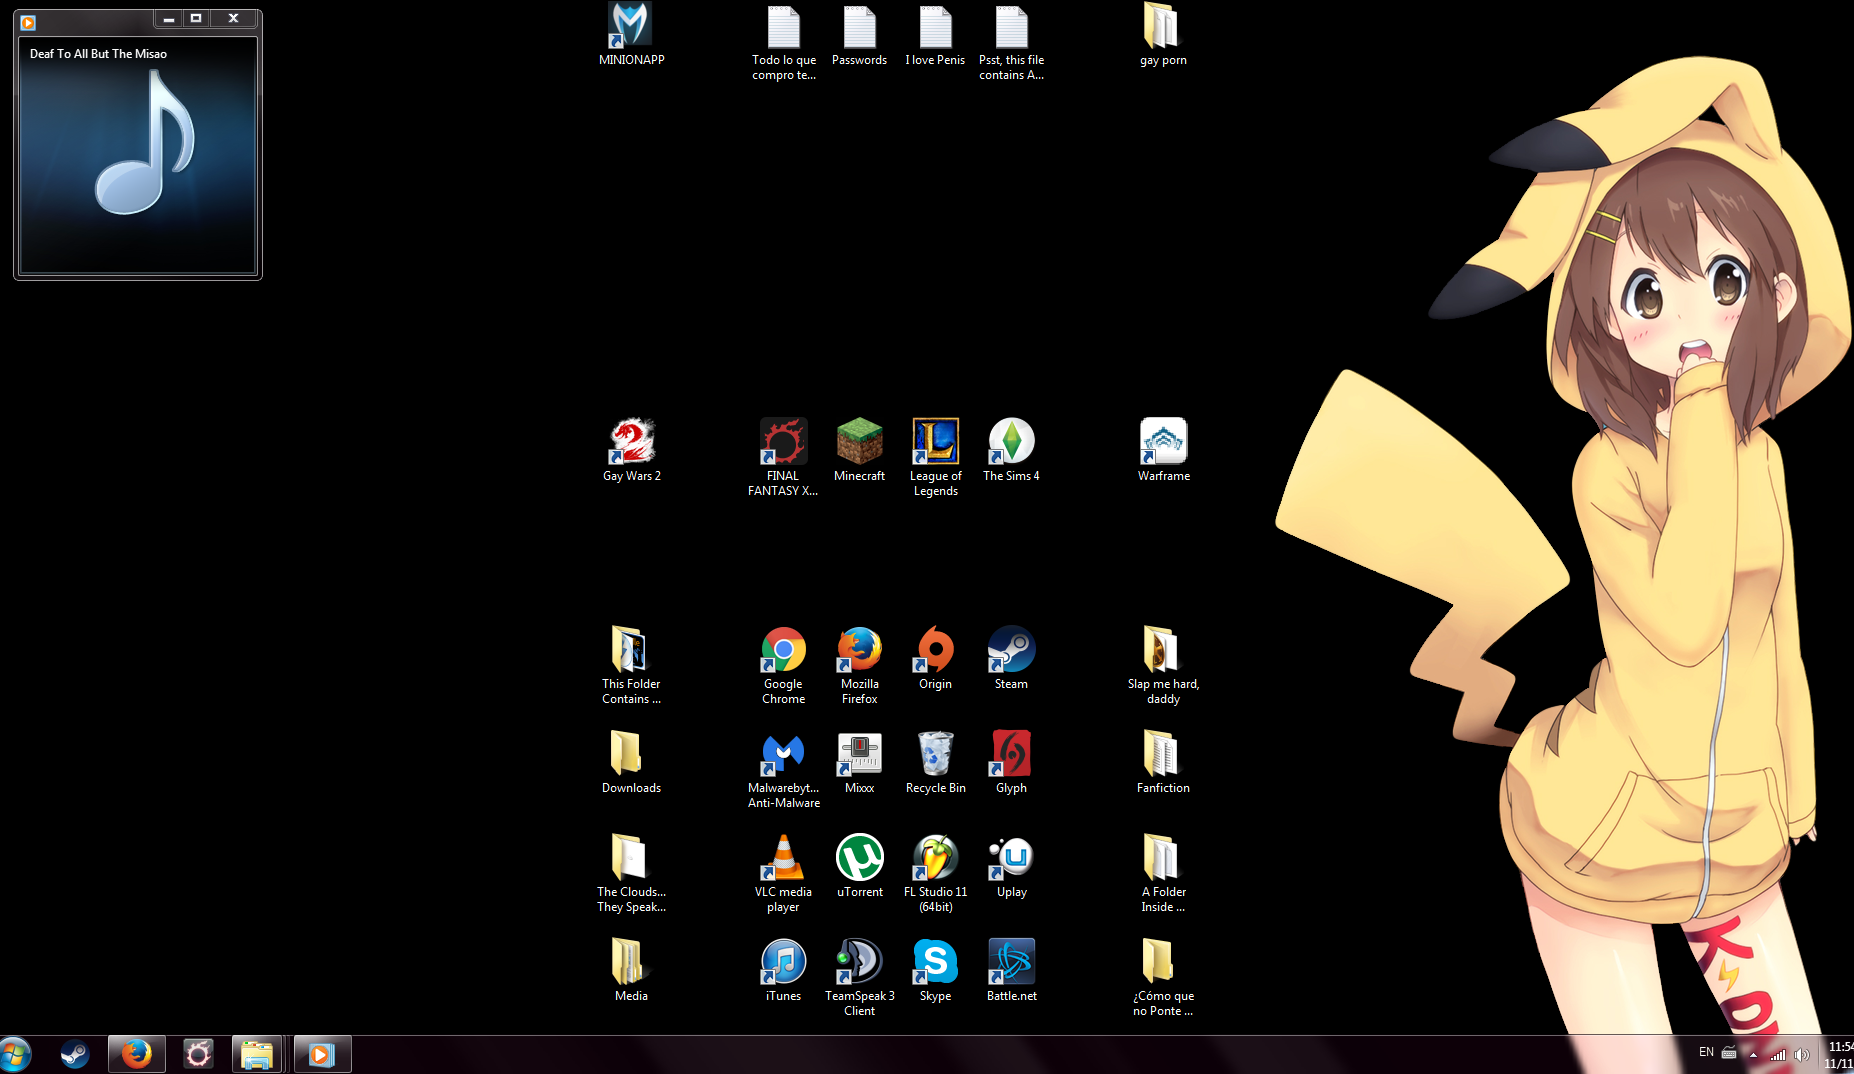The height and width of the screenshot is (1074, 1854).
Task: Launch the Glyph client
Action: point(1011,762)
